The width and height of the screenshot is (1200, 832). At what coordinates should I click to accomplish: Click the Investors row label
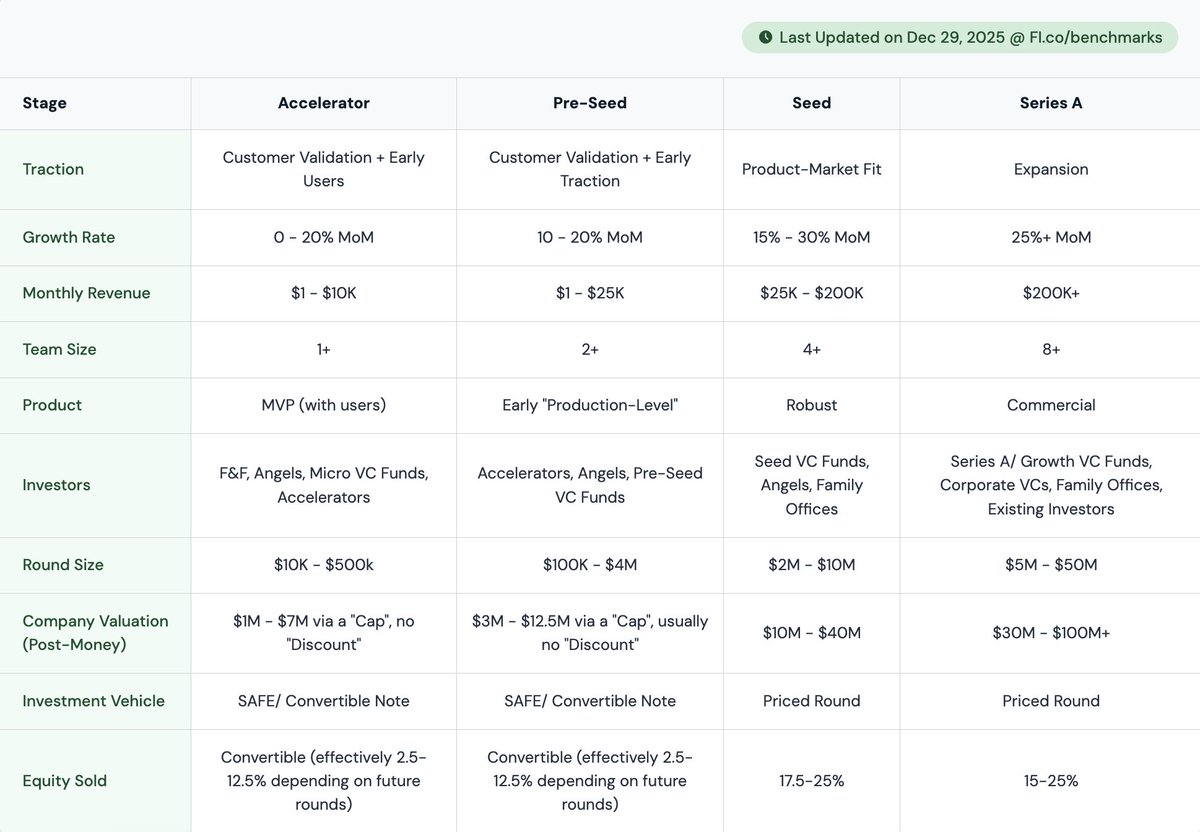[56, 485]
